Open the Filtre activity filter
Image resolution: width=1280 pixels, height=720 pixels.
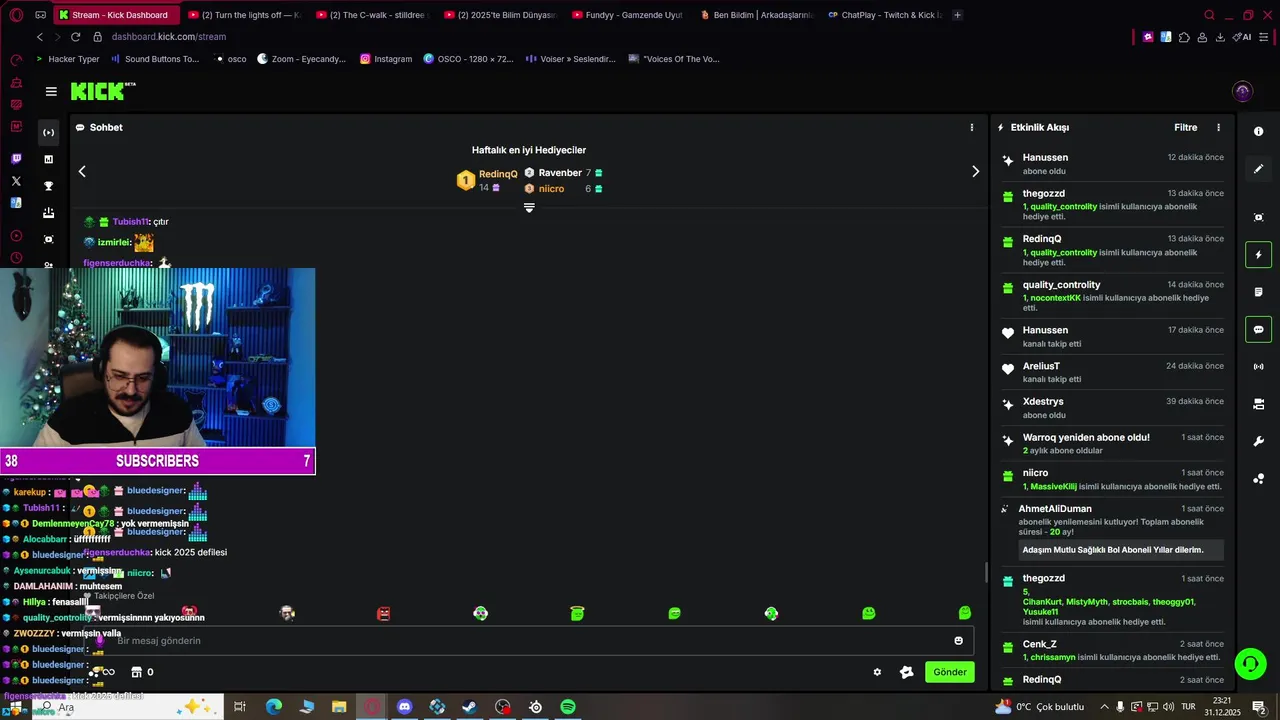pos(1185,127)
